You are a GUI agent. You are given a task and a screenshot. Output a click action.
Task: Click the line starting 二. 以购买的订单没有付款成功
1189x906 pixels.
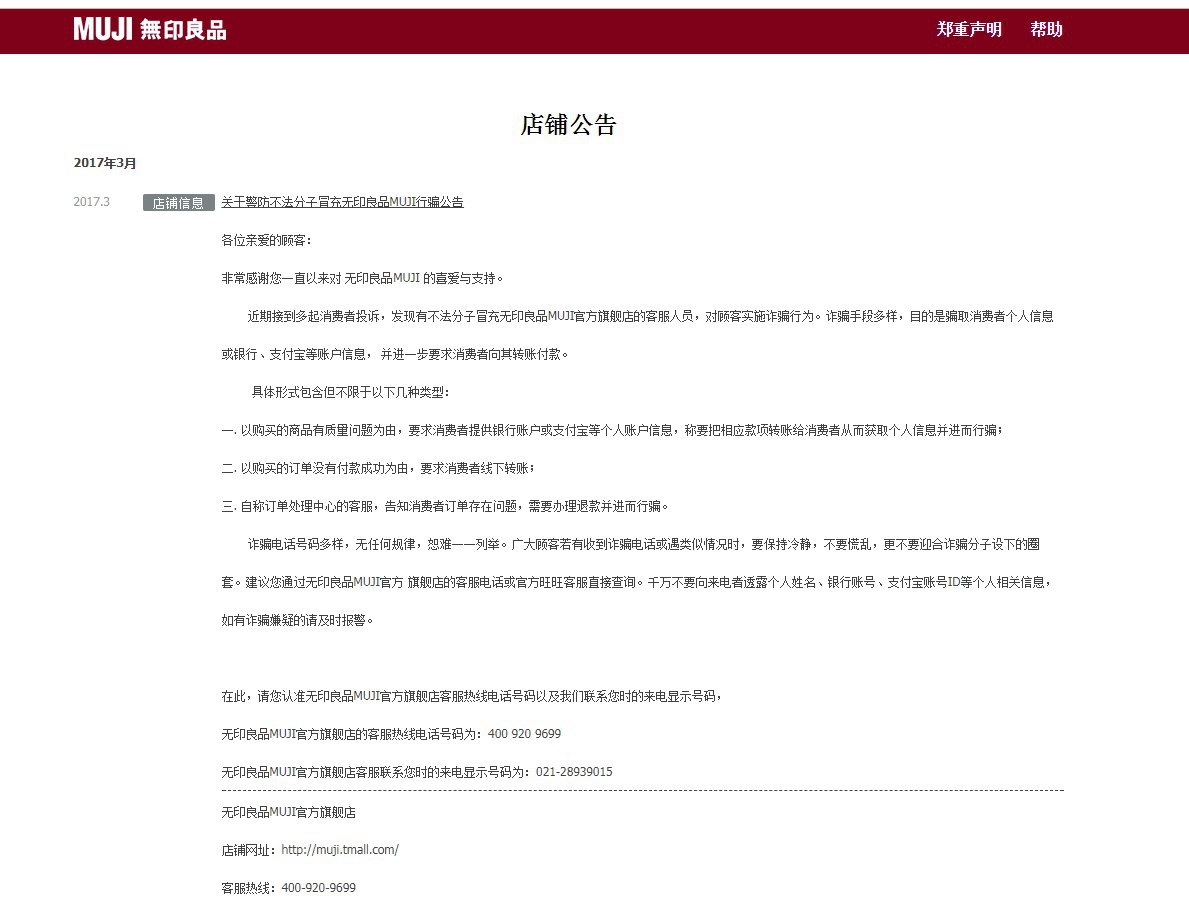pos(378,468)
